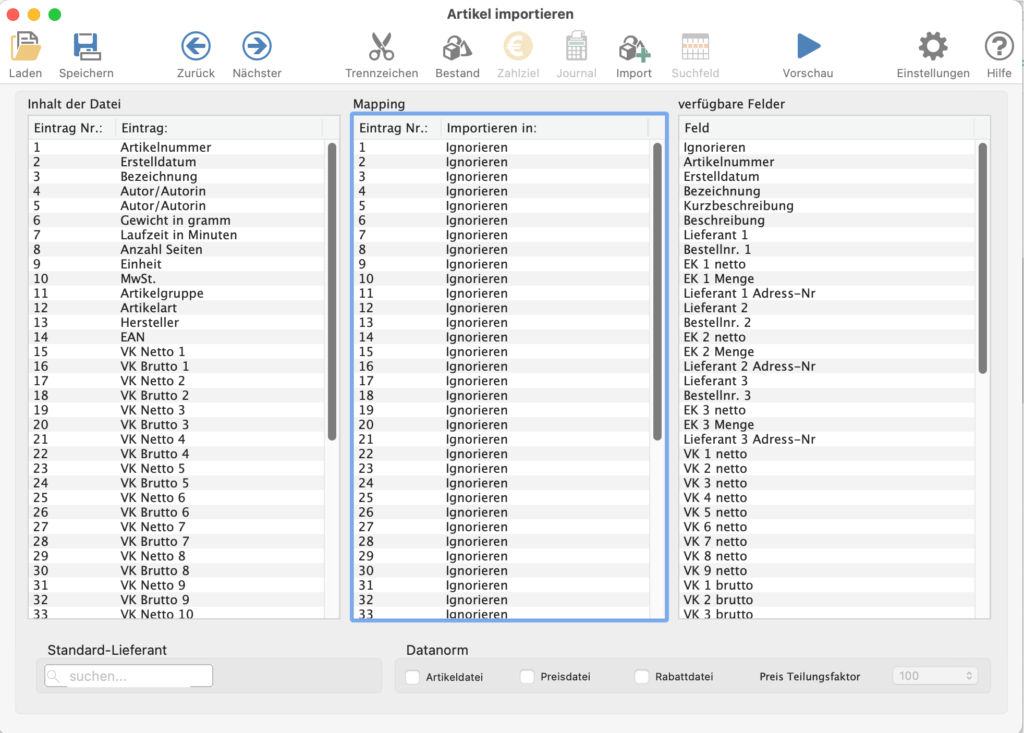Select 'EK 1 netto' field
This screenshot has height=733, width=1024.
pos(714,265)
